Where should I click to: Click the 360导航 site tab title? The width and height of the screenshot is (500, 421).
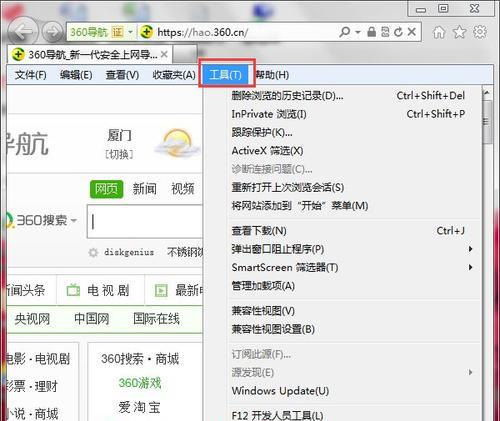[93, 54]
